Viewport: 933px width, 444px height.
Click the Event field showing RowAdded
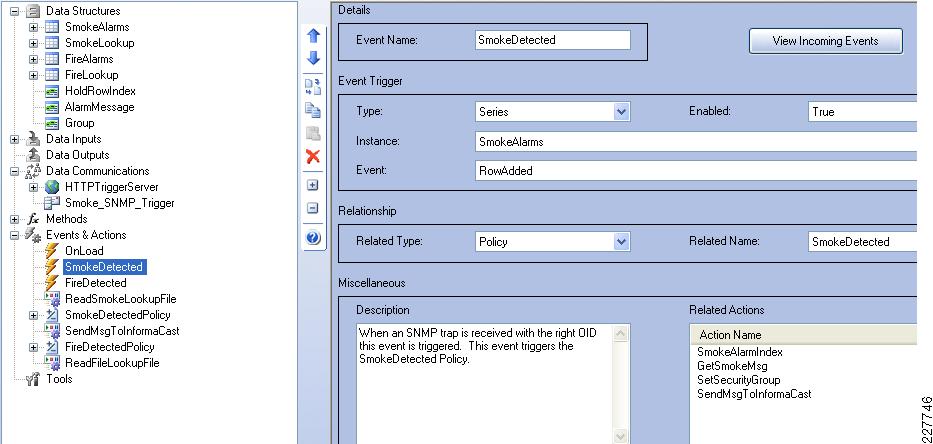[696, 171]
